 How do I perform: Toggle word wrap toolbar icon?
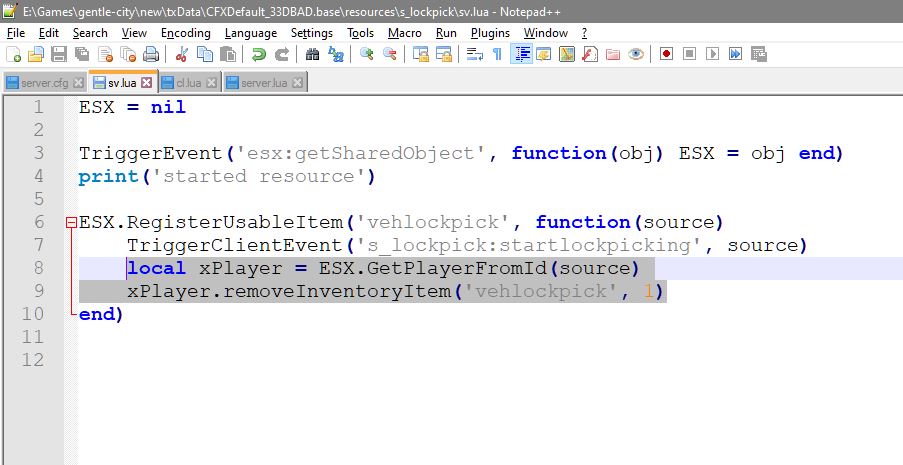click(475, 55)
